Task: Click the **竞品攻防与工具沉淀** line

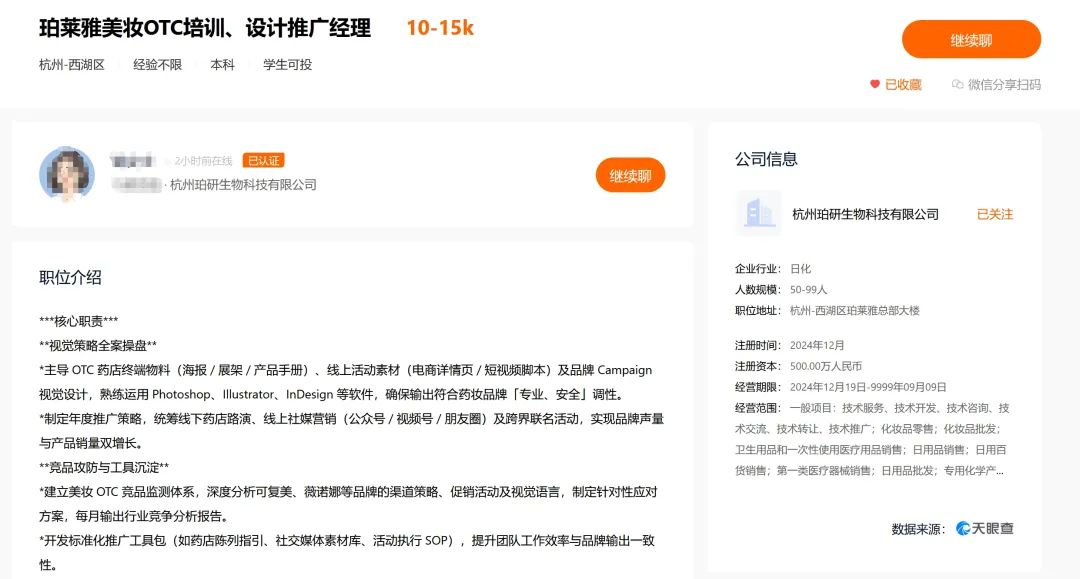Action: coord(104,467)
